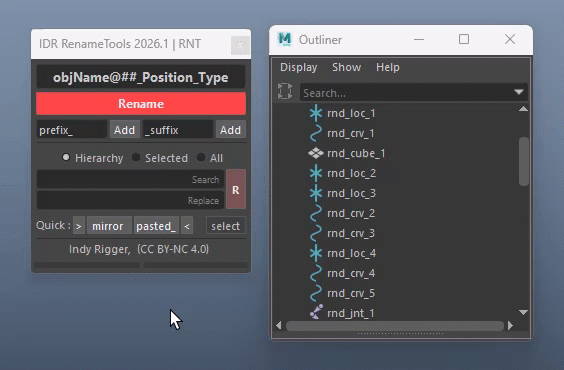This screenshot has height=370, width=564.
Task: Click Add next to the prefix_ field
Action: click(124, 130)
